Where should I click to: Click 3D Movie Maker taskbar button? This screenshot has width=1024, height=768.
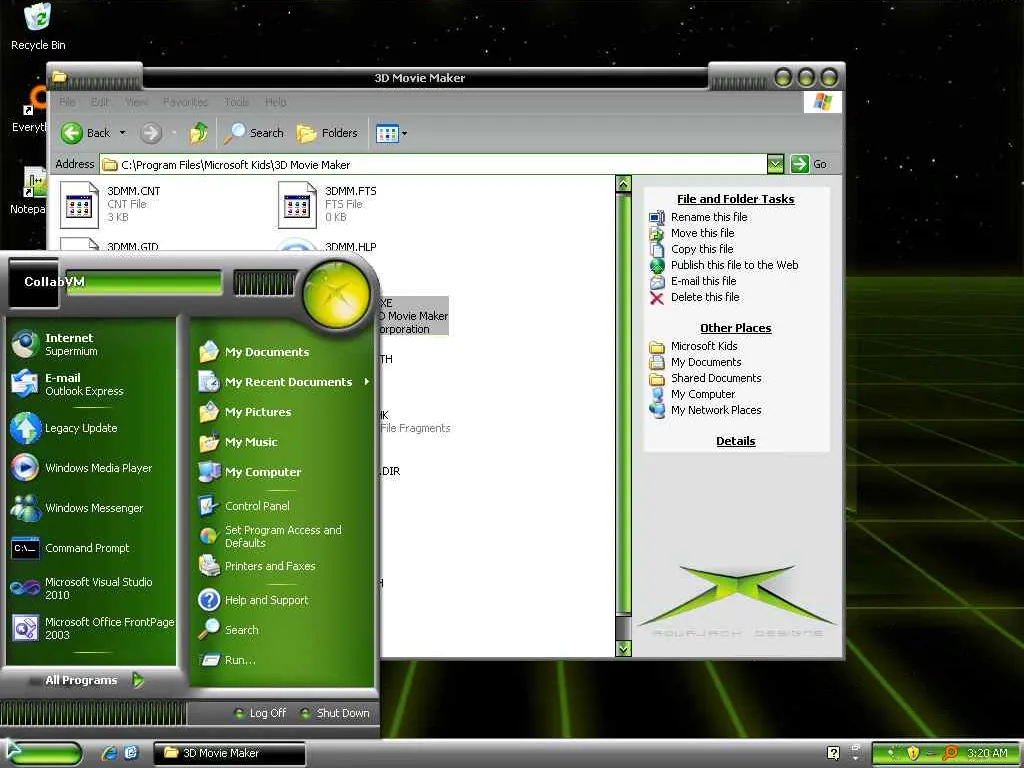click(x=229, y=753)
